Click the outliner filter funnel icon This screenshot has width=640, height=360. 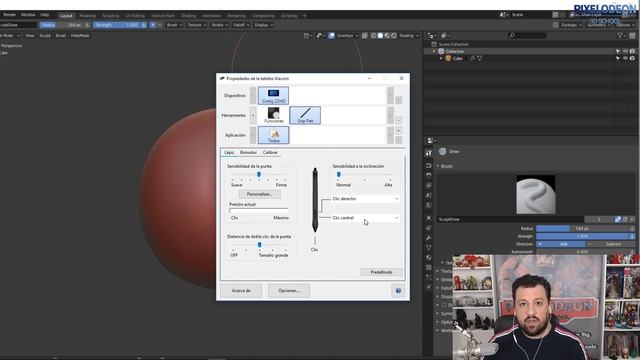620,36
